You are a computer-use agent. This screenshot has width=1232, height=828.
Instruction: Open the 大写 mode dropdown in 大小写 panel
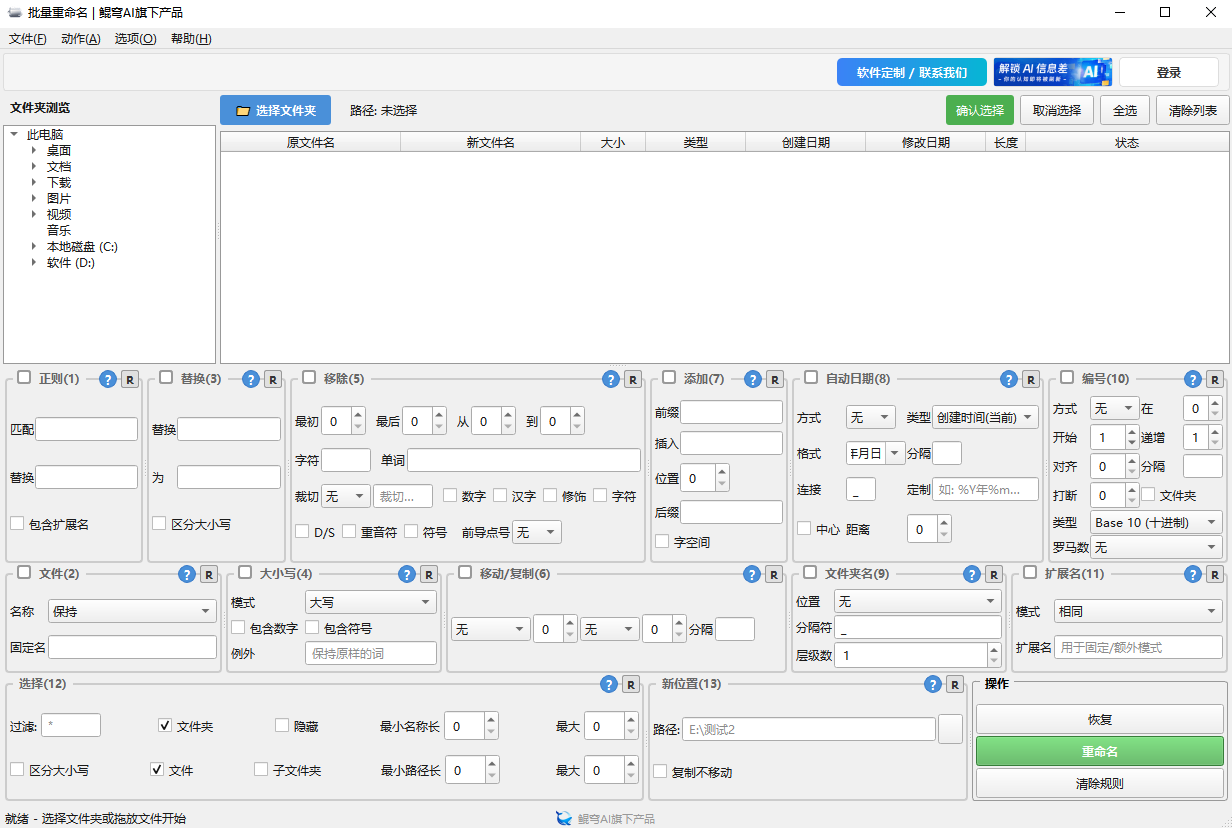click(370, 602)
